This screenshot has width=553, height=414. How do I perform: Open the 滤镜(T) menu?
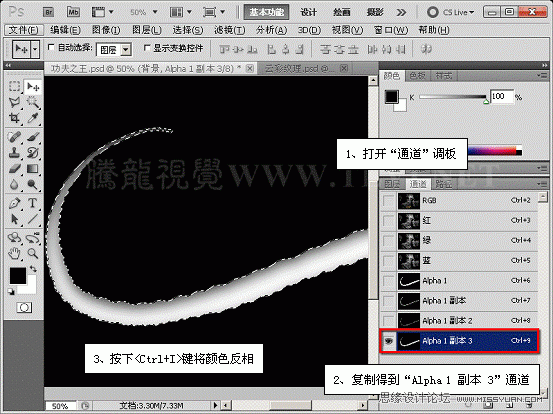tap(230, 30)
